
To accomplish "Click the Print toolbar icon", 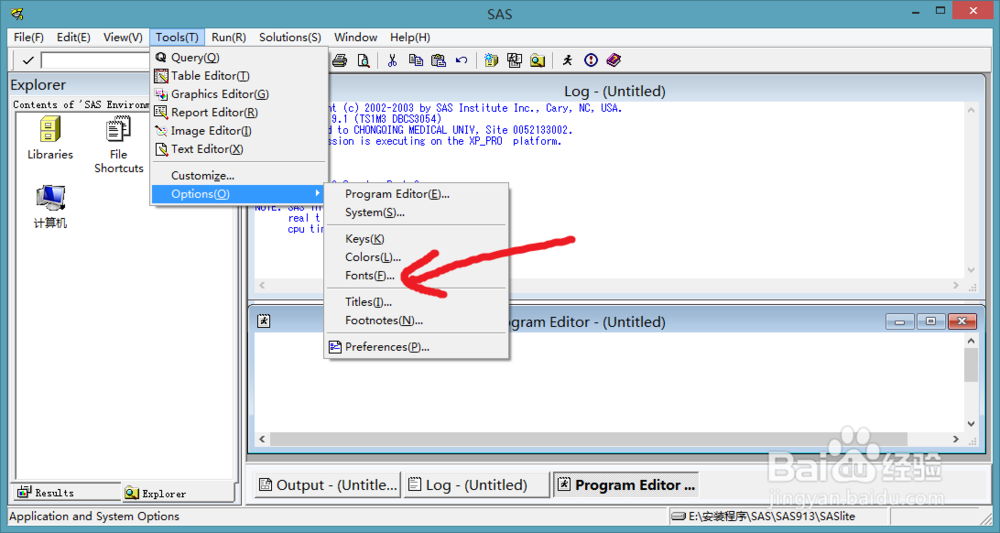I will pyautogui.click(x=340, y=61).
